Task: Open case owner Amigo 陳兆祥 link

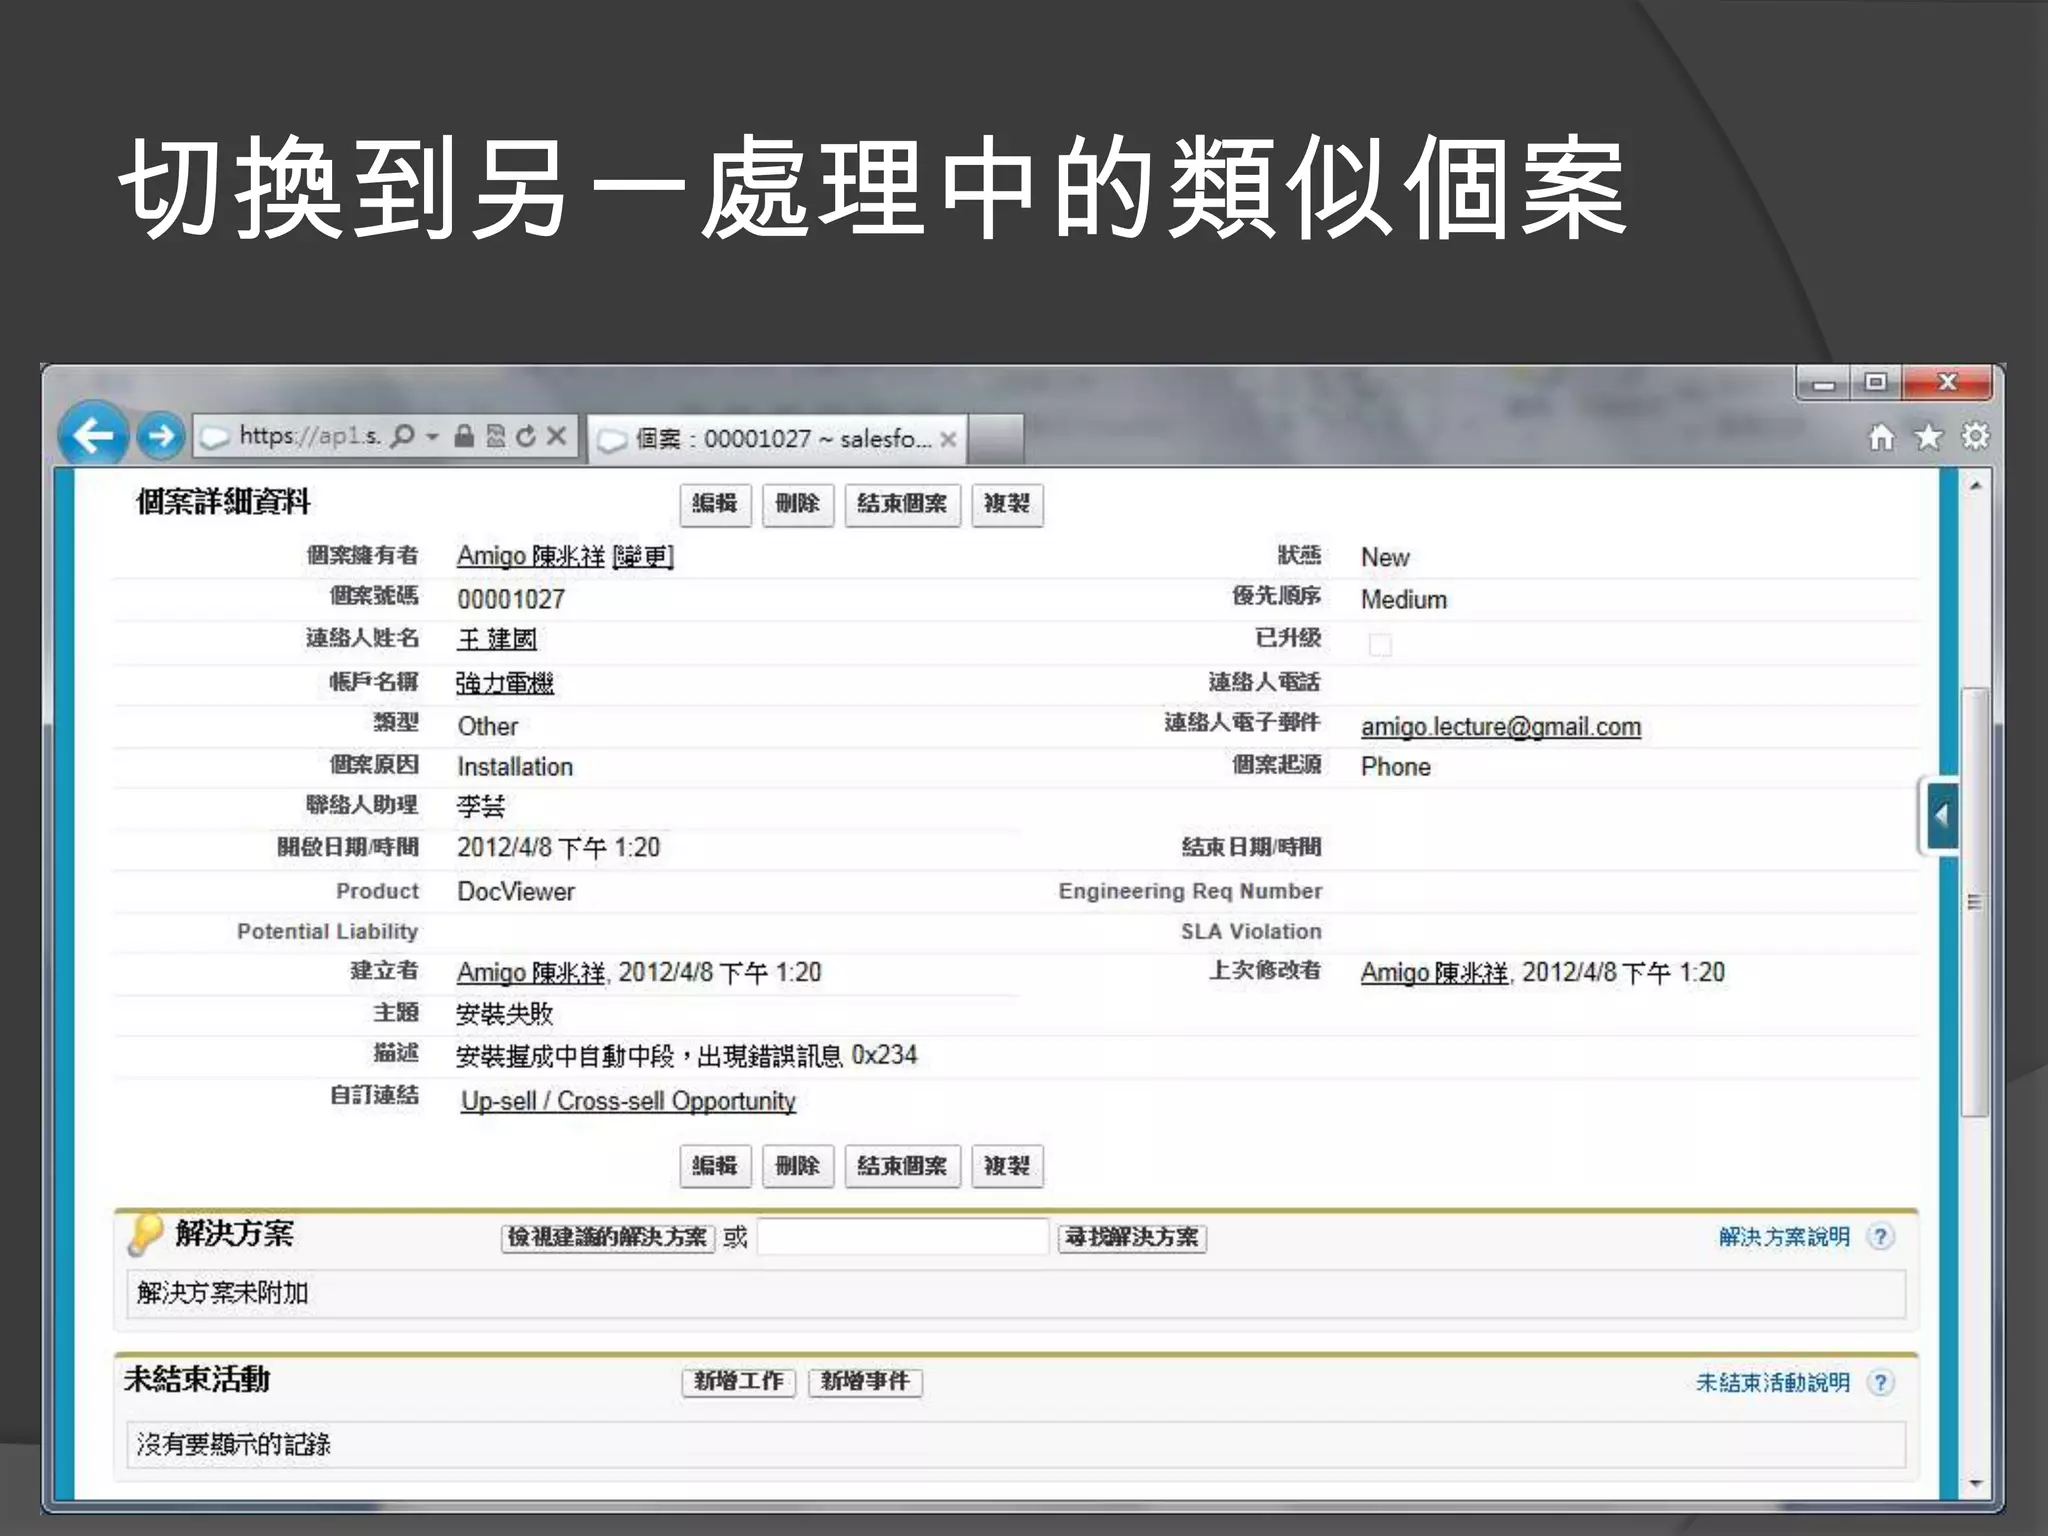Action: (x=531, y=556)
